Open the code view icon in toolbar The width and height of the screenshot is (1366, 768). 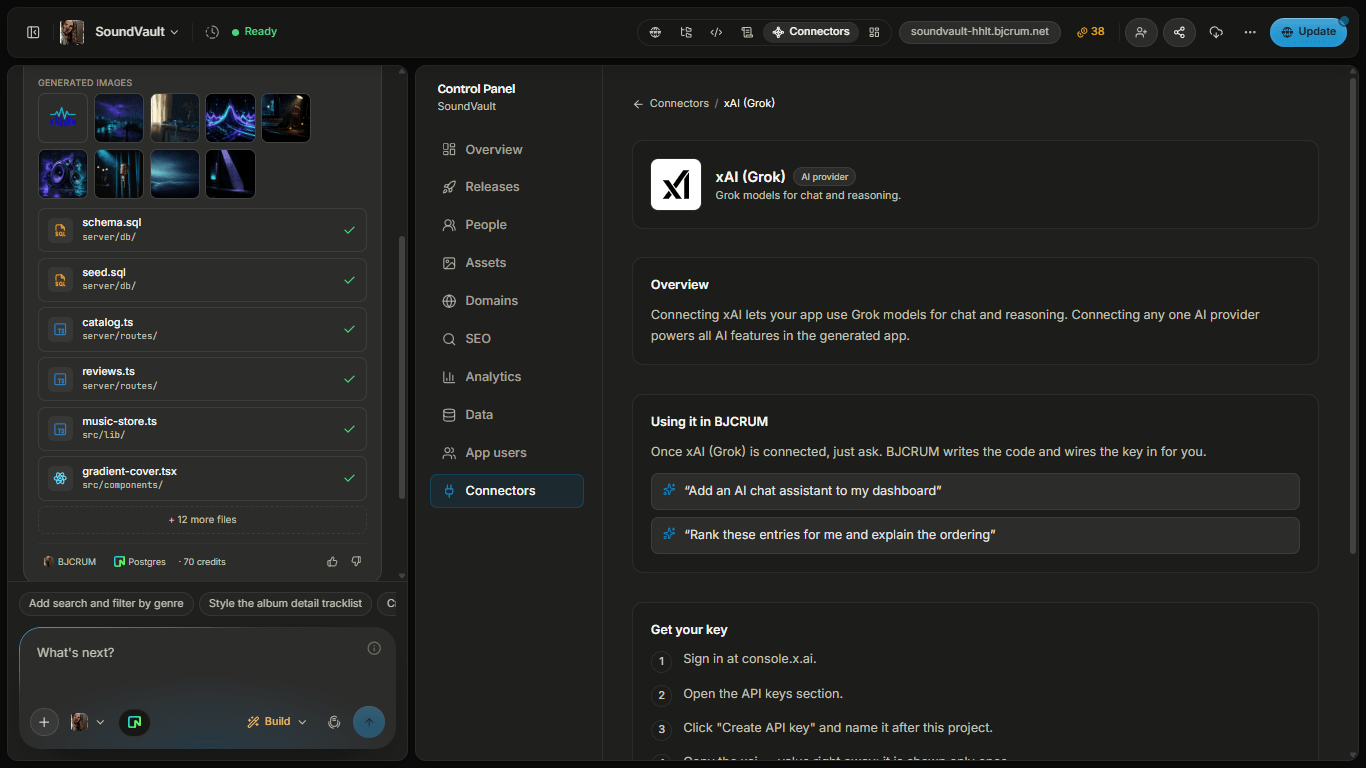coord(716,32)
